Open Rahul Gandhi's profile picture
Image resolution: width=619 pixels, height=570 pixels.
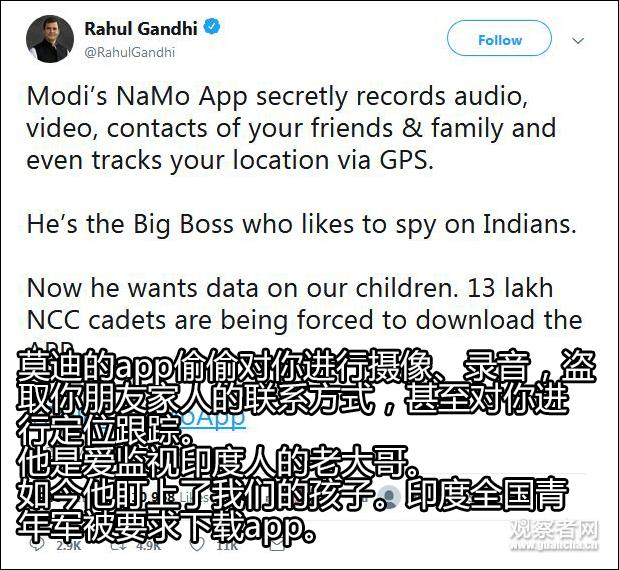(50, 39)
